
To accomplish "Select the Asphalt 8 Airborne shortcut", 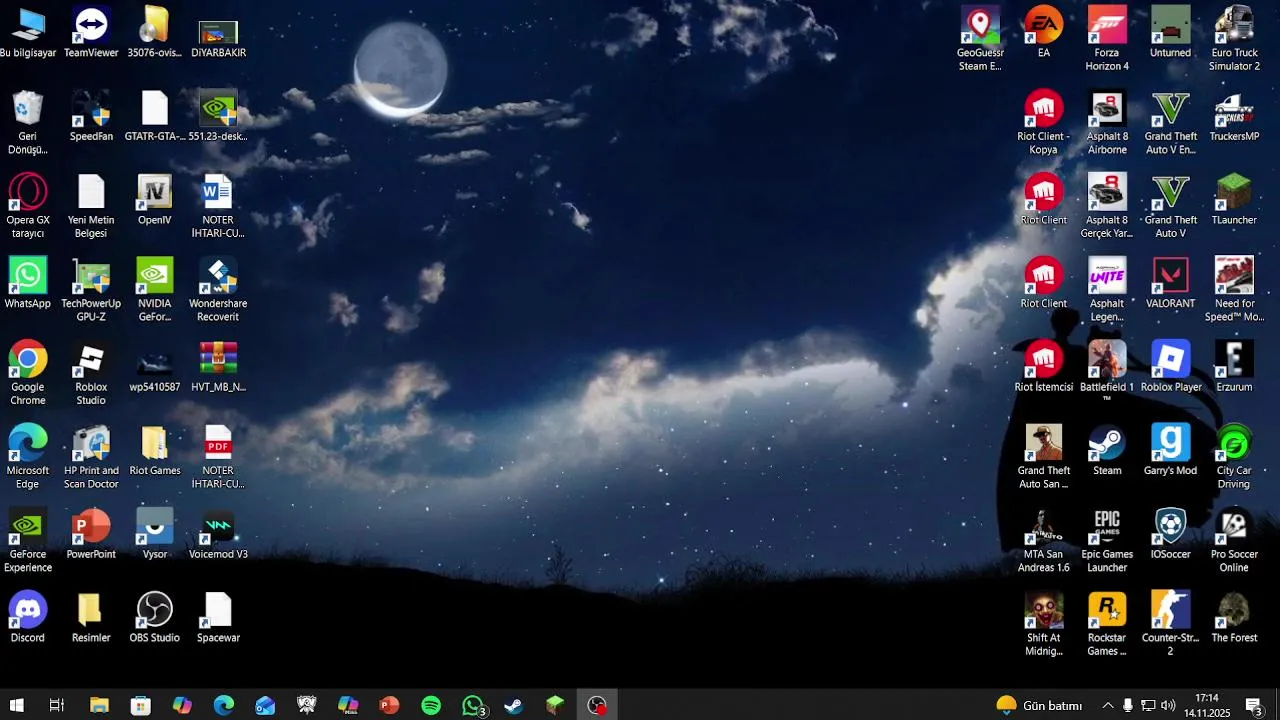I will click(x=1107, y=123).
